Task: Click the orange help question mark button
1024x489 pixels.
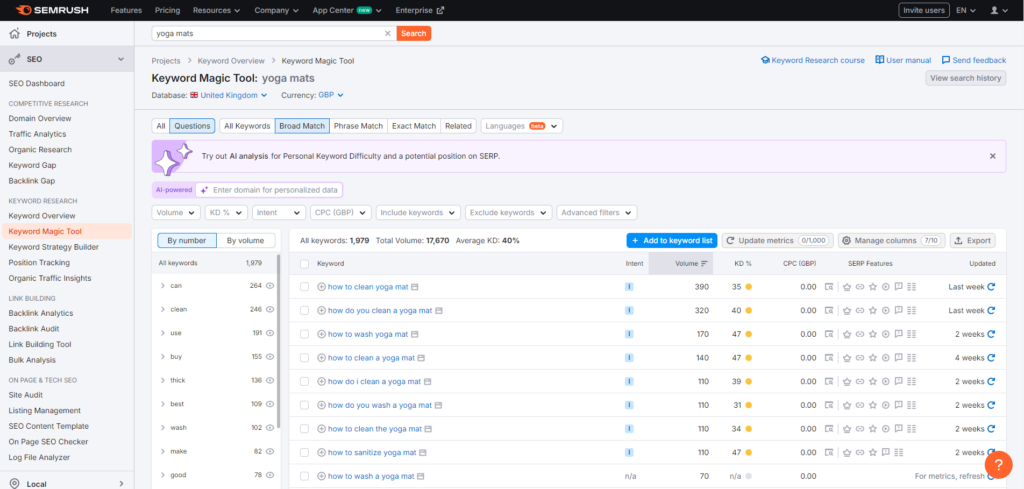Action: click(998, 464)
